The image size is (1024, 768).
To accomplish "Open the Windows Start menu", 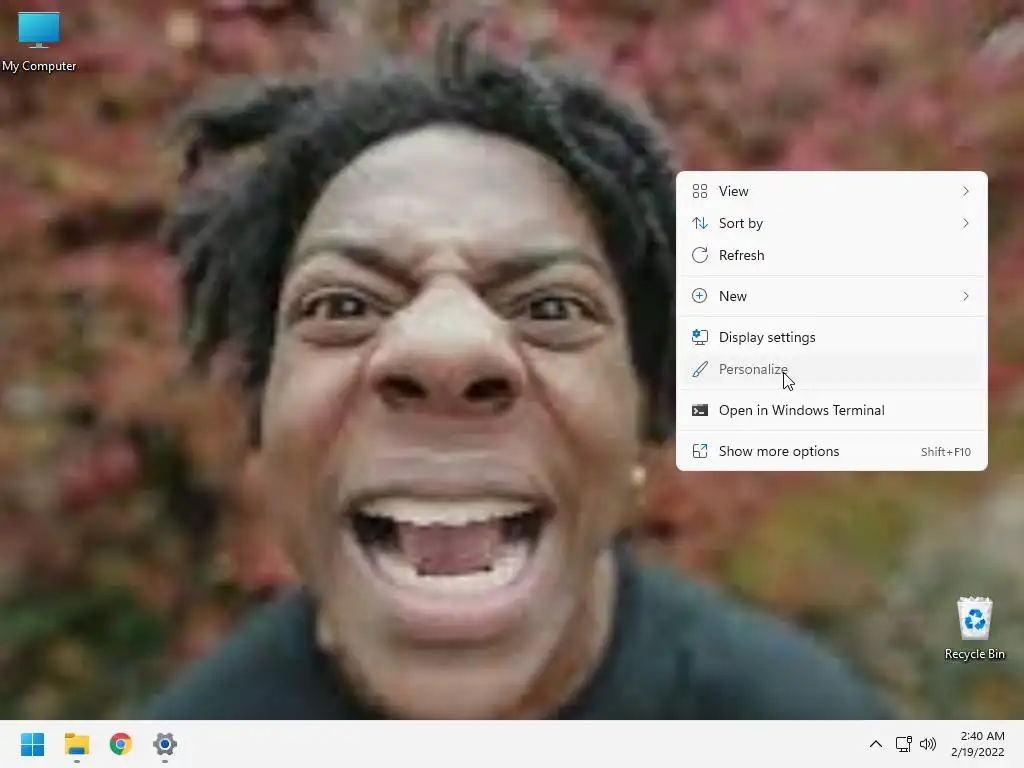I will pyautogui.click(x=32, y=744).
